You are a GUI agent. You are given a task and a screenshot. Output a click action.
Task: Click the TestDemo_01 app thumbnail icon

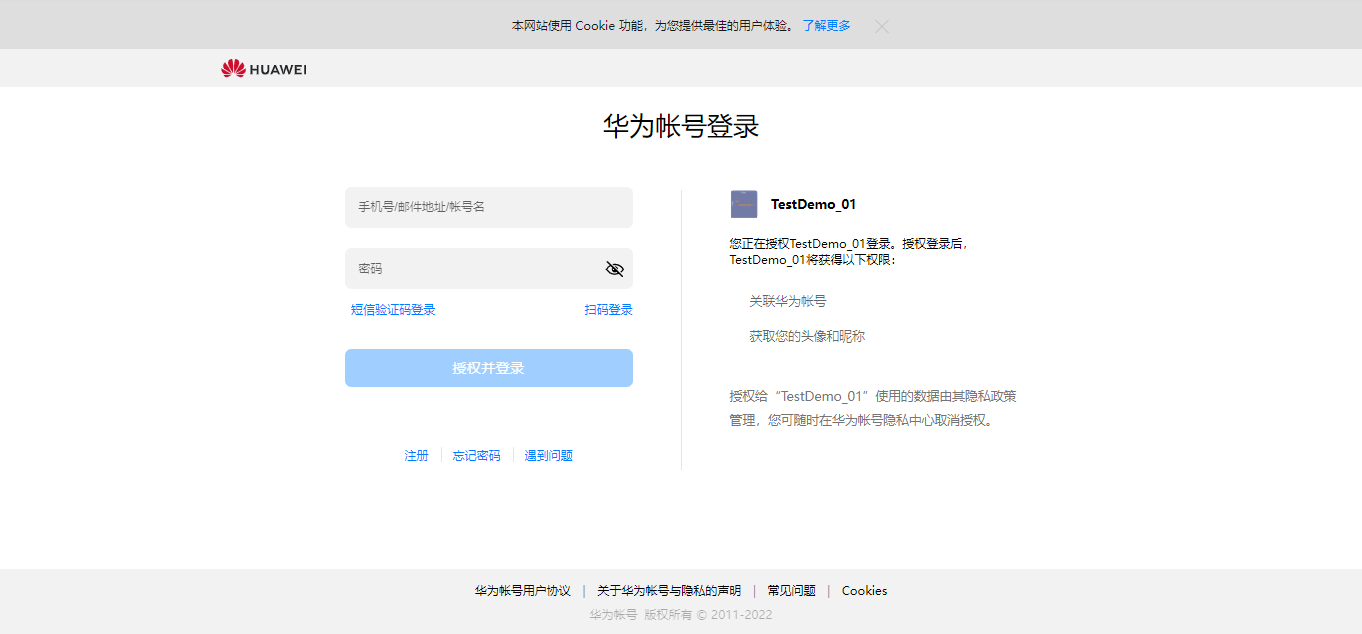pos(744,204)
